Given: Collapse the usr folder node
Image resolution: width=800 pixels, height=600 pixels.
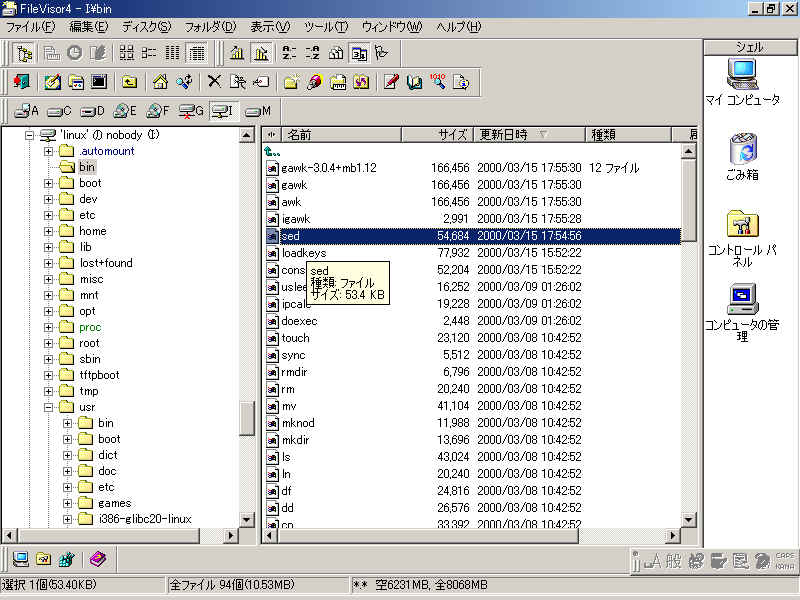Looking at the screenshot, I should tap(48, 407).
